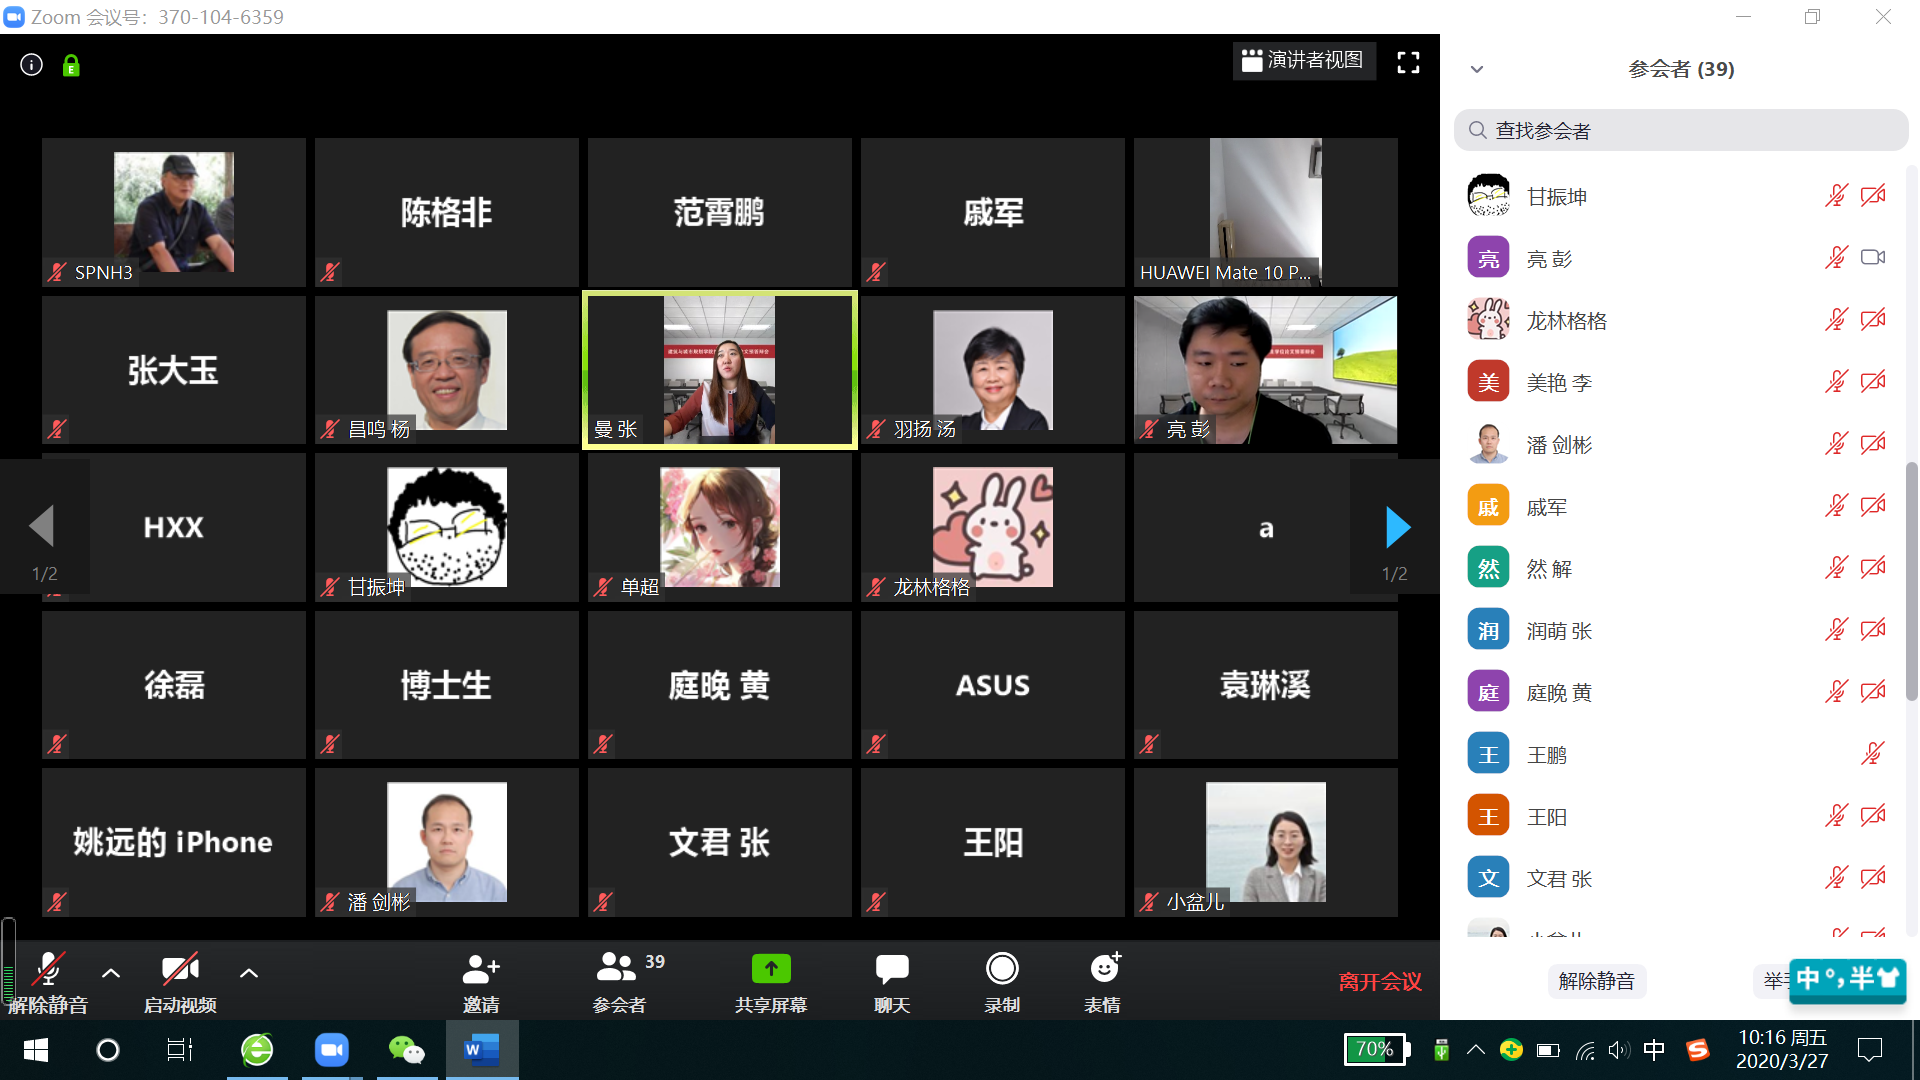The width and height of the screenshot is (1920, 1080).
Task: Open the Reactions emoji menu
Action: click(1104, 969)
